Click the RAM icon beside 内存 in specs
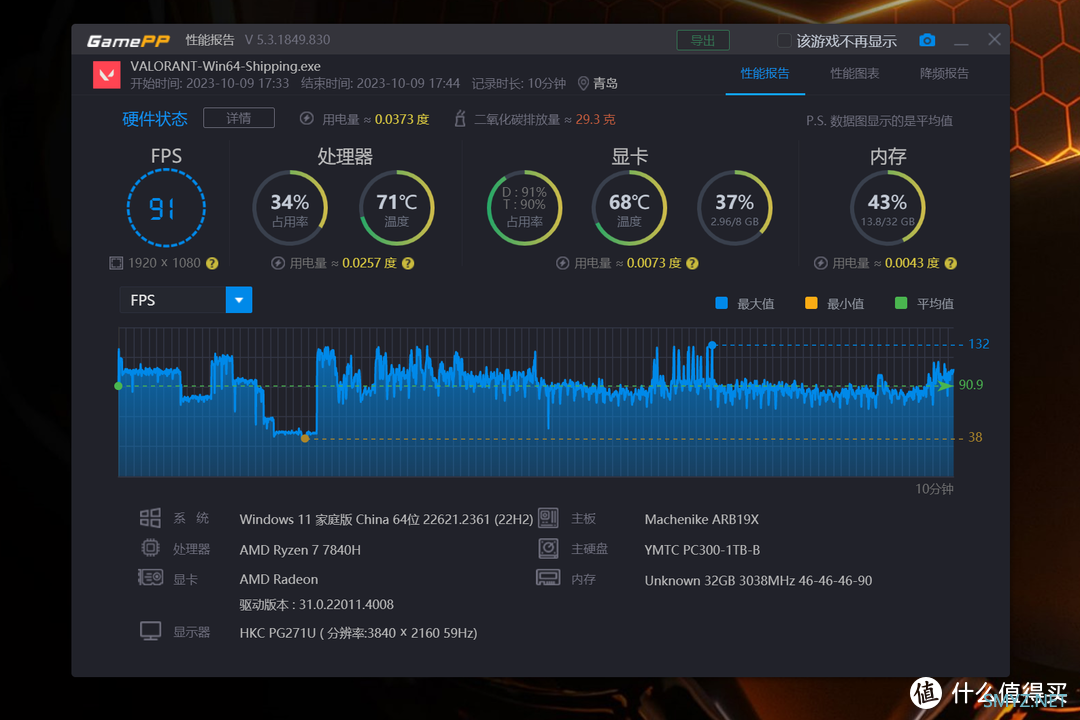Screen dimensions: 1080x720 [x=548, y=577]
